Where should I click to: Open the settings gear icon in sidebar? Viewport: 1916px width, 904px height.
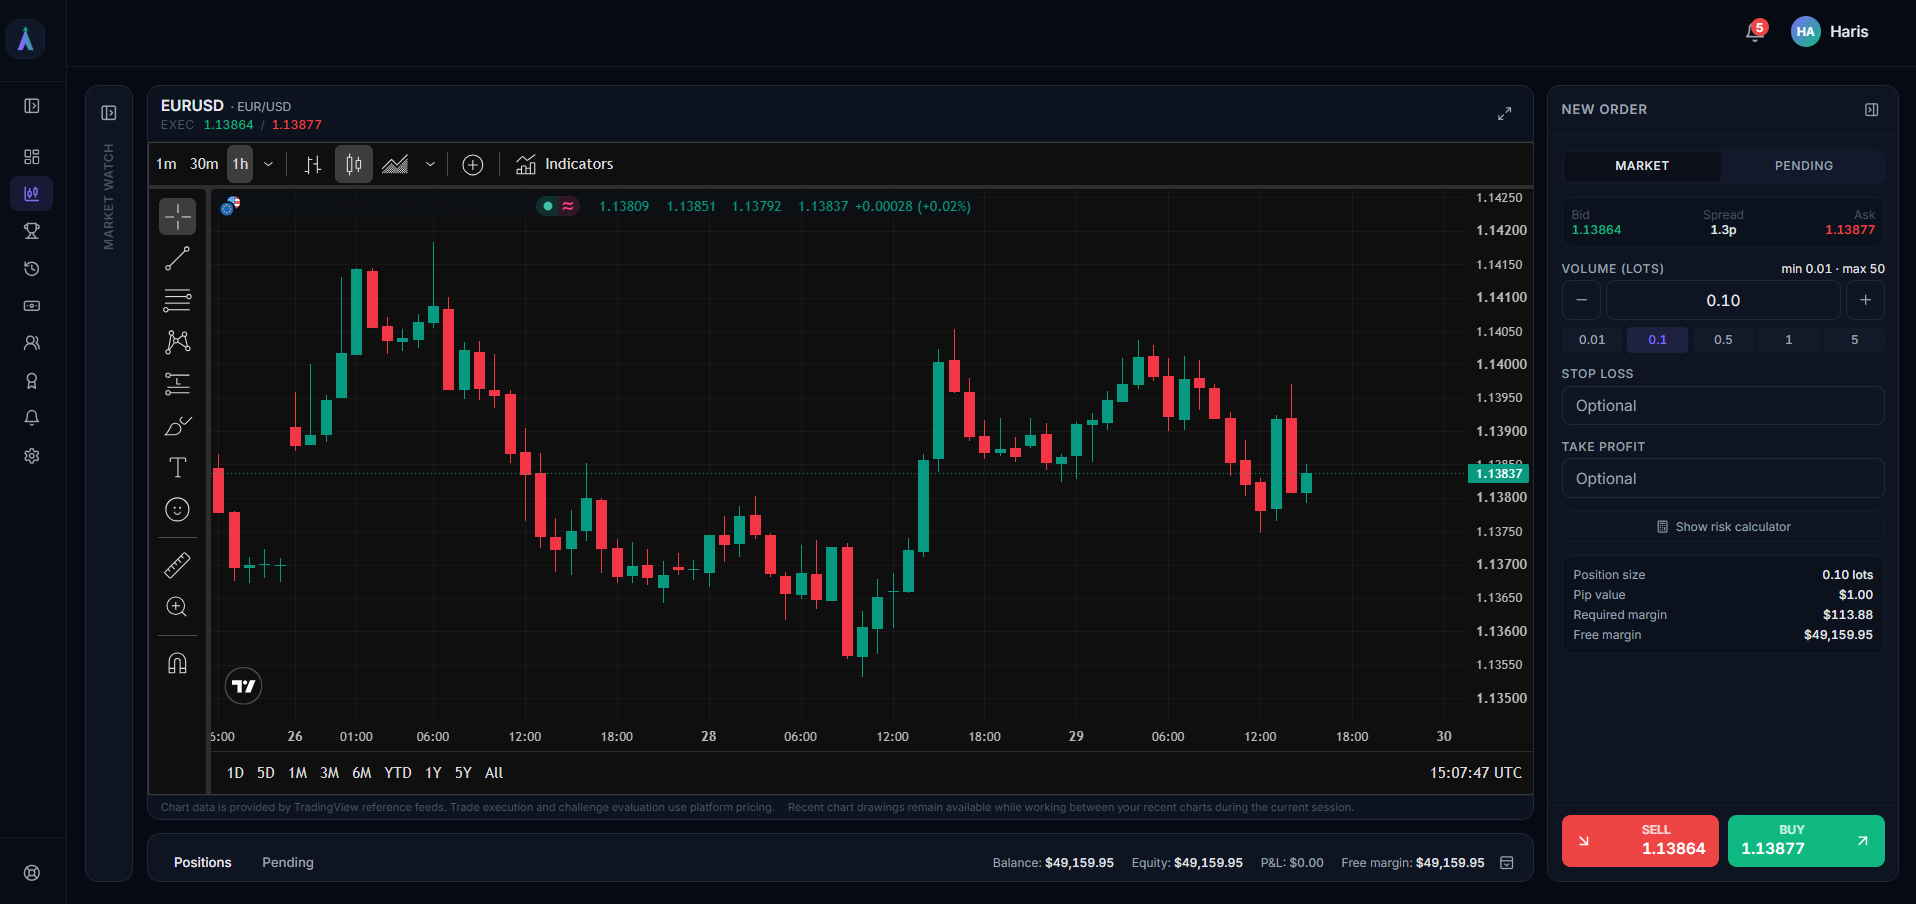[32, 456]
